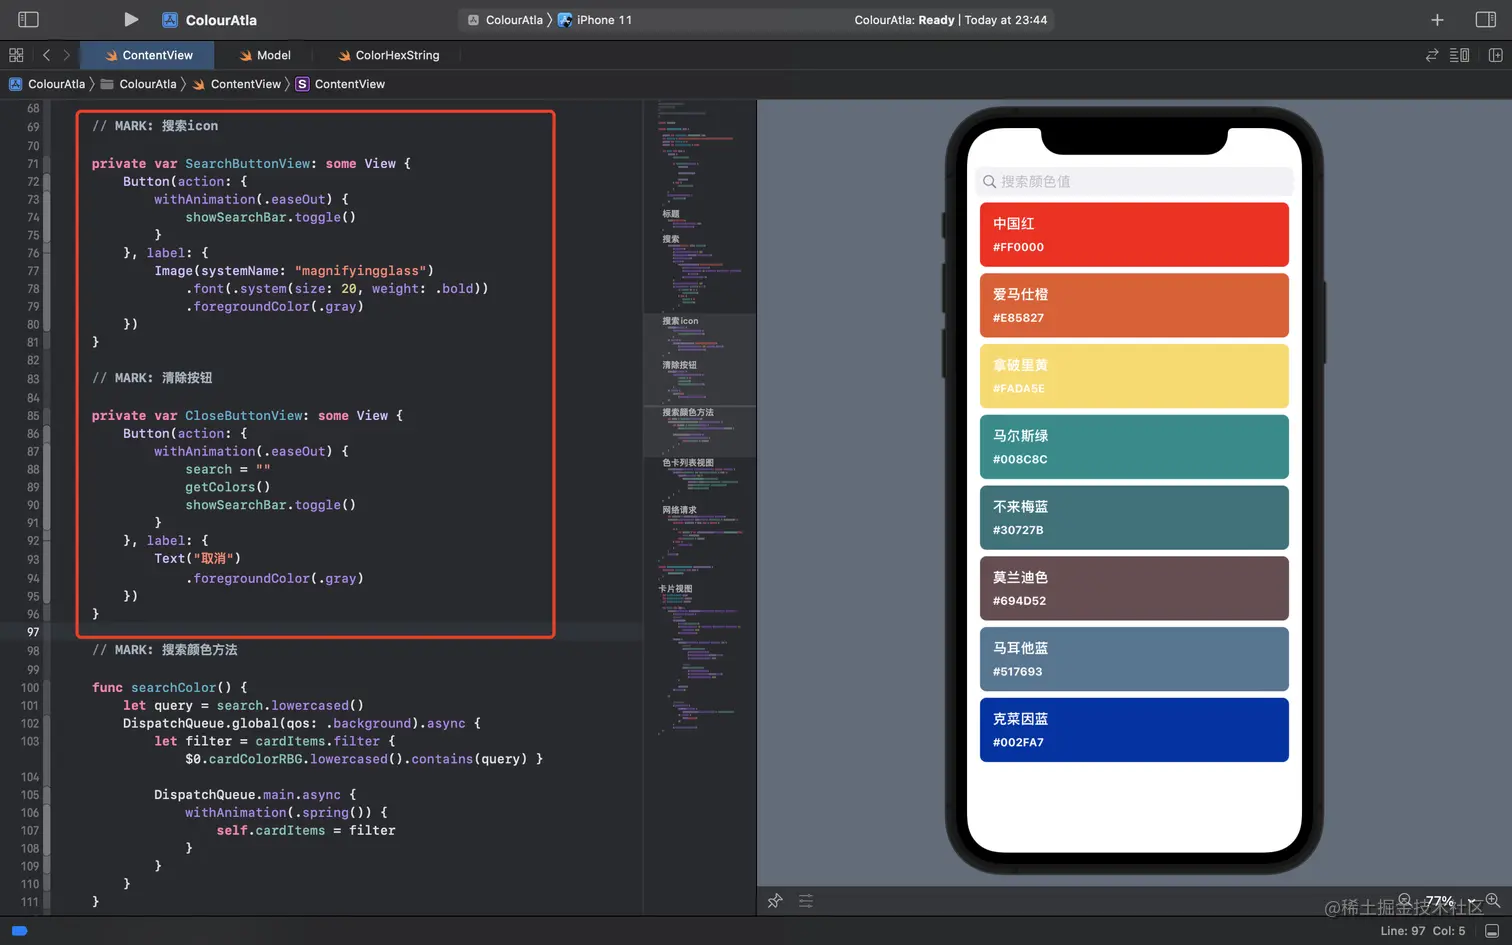
Task: Click the CloseButtonView identifier in code
Action: (243, 416)
